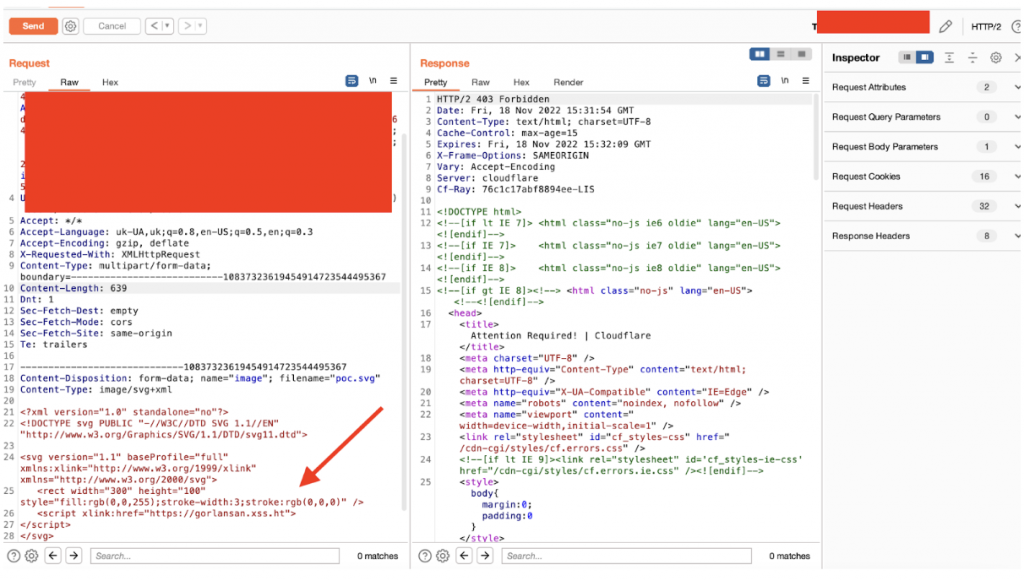The width and height of the screenshot is (1024, 581).
Task: Click the Response viewer vertical scrollbar
Action: (815, 137)
